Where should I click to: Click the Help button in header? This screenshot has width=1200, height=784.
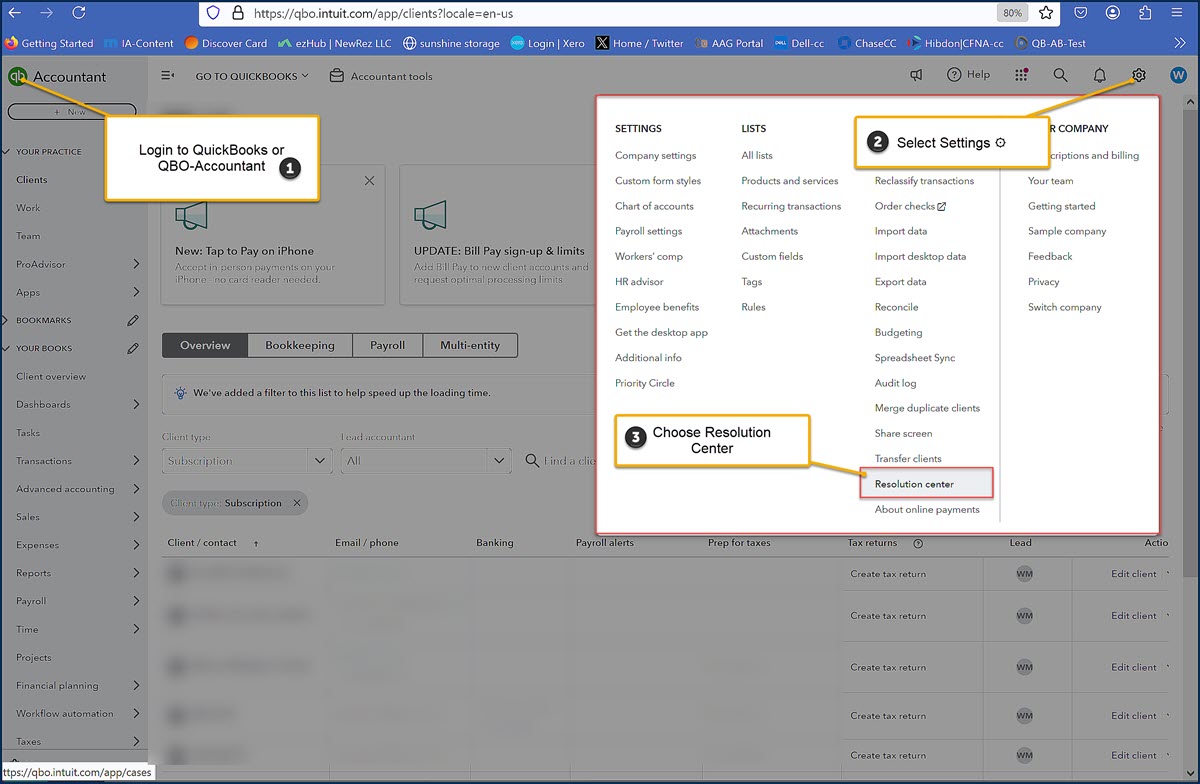(968, 75)
